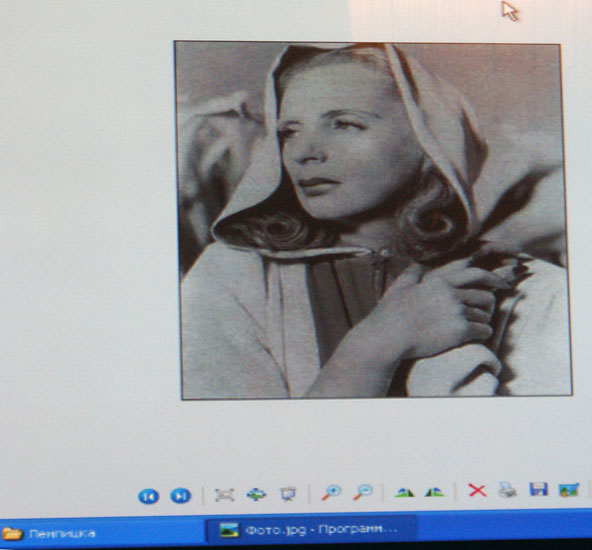Click the blank viewer background left of photo
The width and height of the screenshot is (592, 550).
coord(87,226)
